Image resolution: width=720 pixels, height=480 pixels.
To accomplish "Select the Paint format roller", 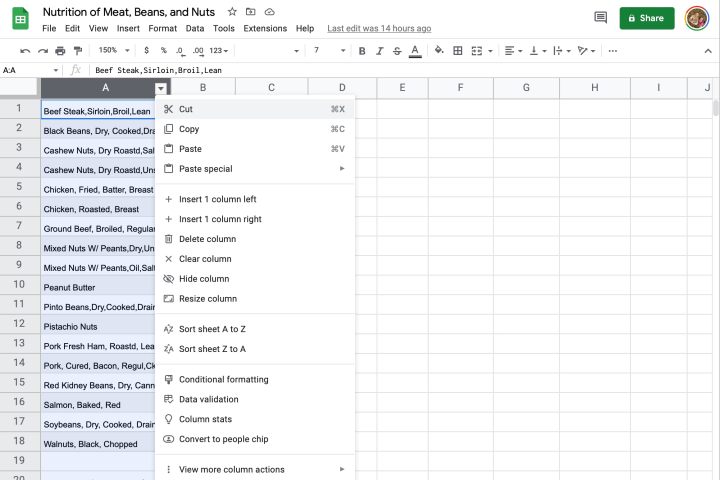I will point(78,51).
